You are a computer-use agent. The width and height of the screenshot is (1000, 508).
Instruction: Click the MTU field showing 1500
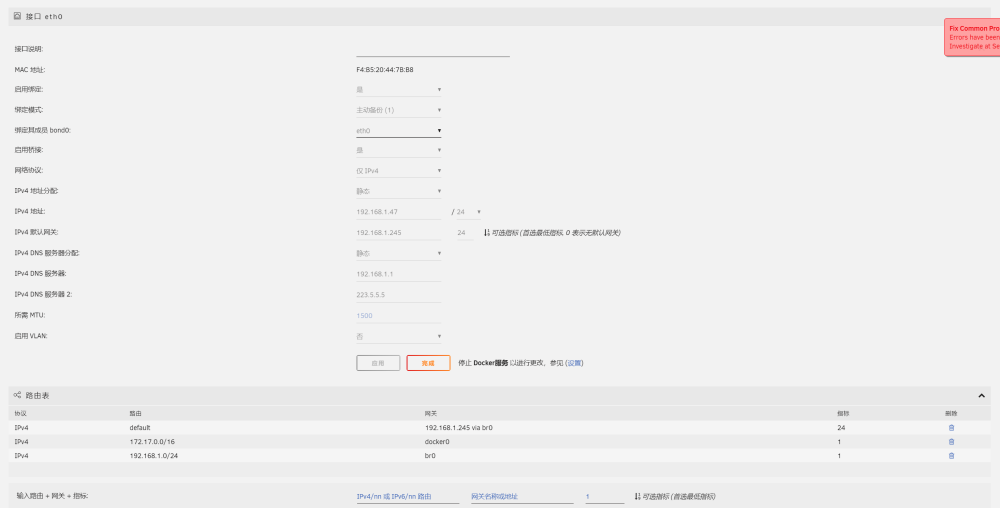pyautogui.click(x=399, y=316)
